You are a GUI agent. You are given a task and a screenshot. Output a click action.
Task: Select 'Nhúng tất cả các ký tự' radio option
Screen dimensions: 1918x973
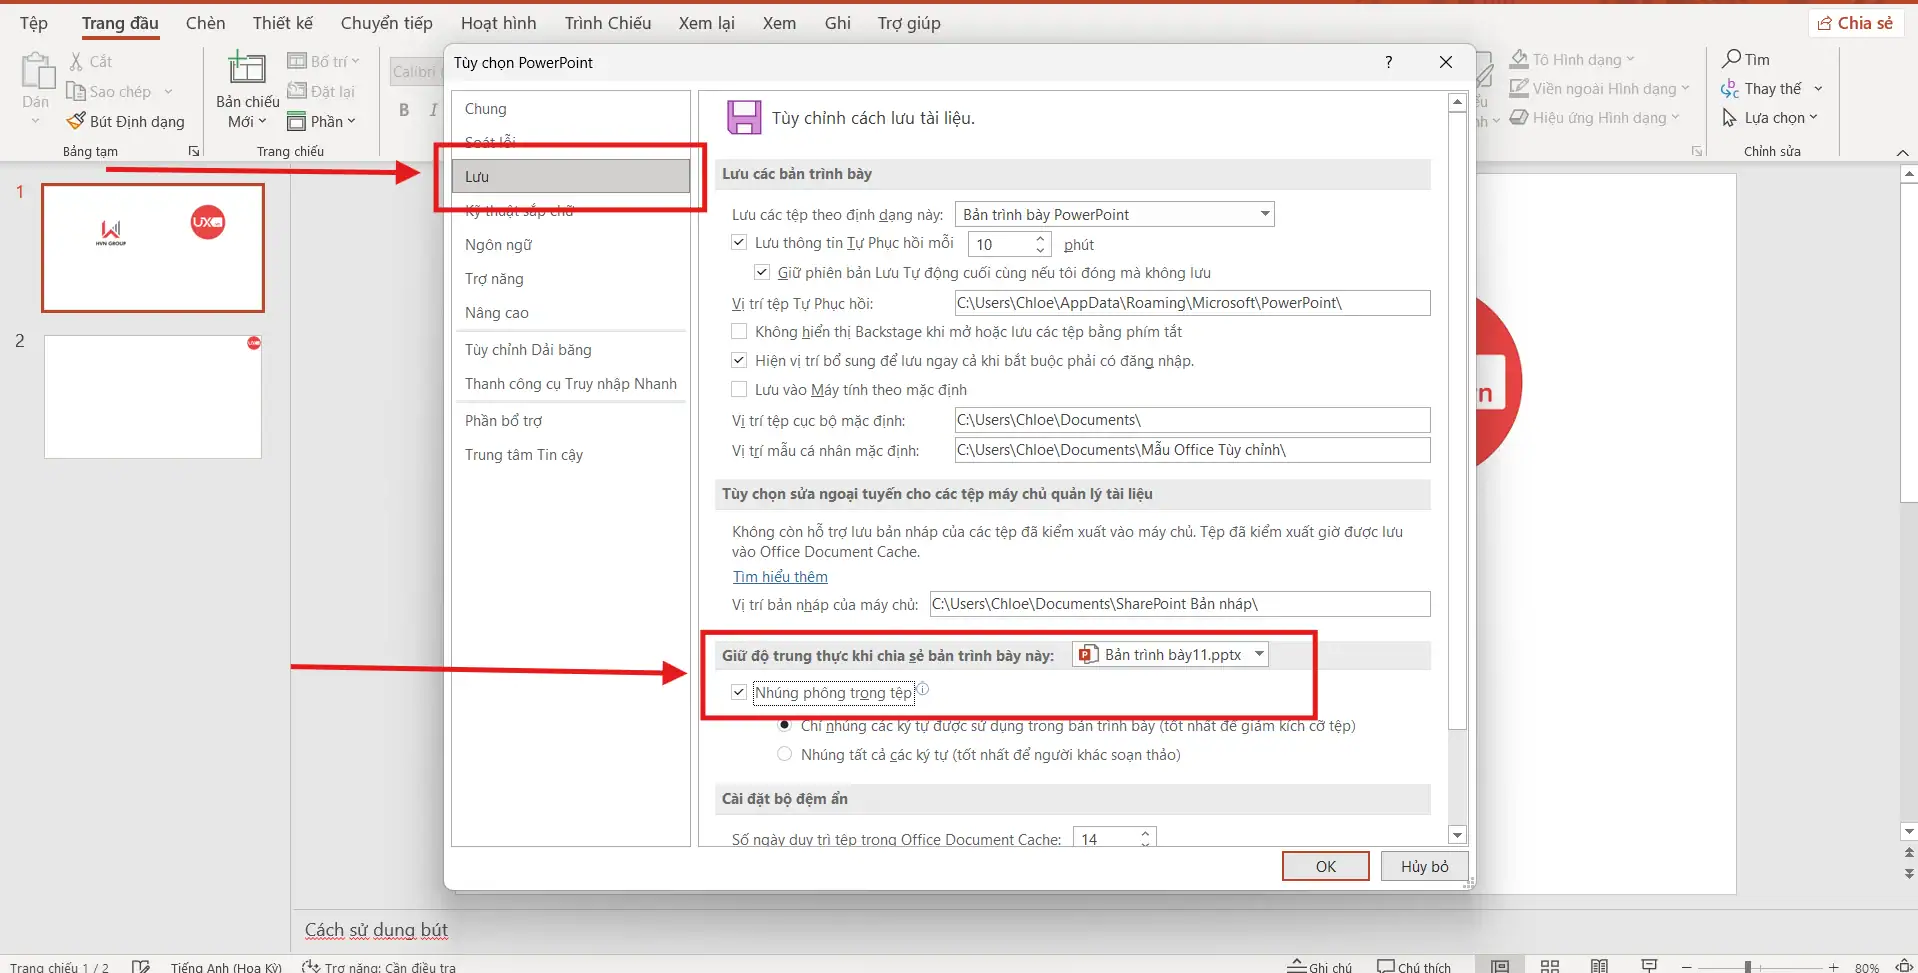pyautogui.click(x=784, y=754)
